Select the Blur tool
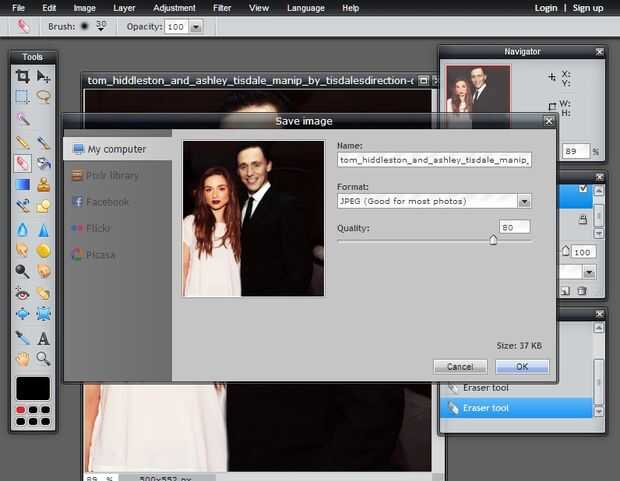This screenshot has width=620, height=481. pos(23,229)
